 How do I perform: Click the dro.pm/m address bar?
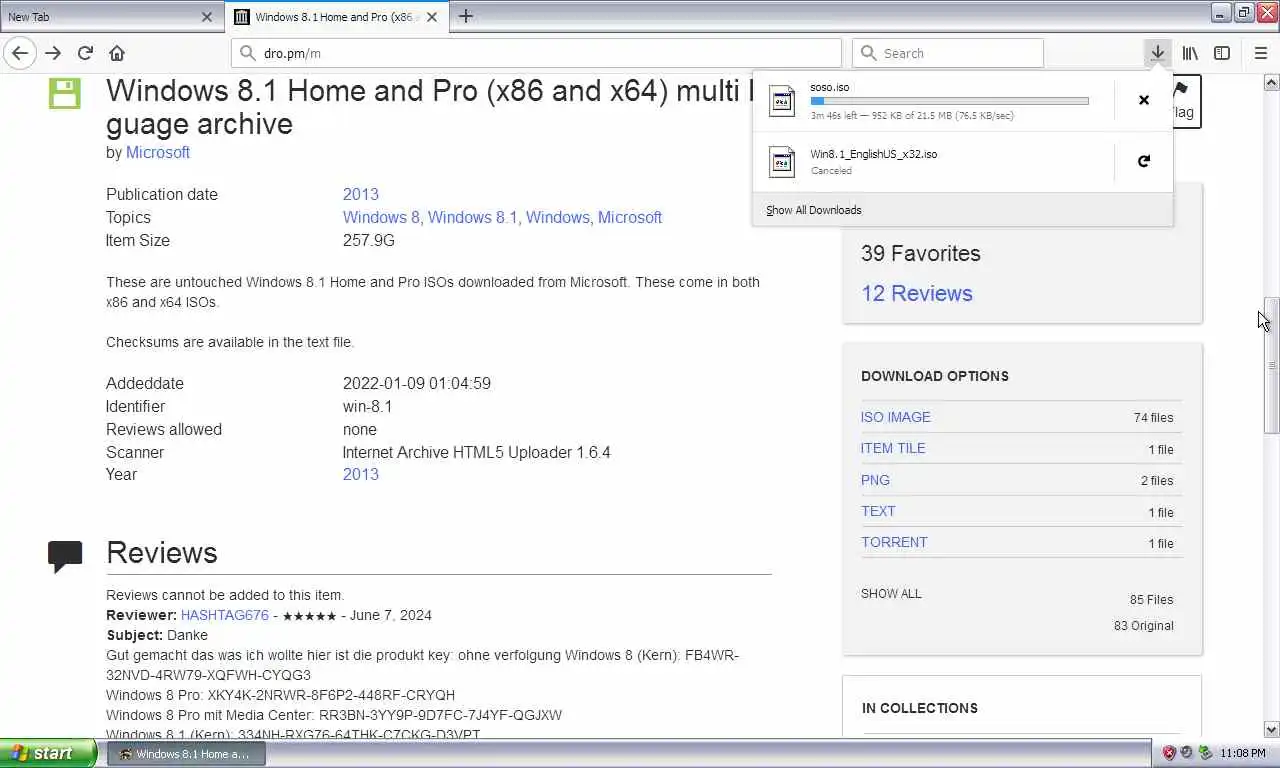pos(537,53)
